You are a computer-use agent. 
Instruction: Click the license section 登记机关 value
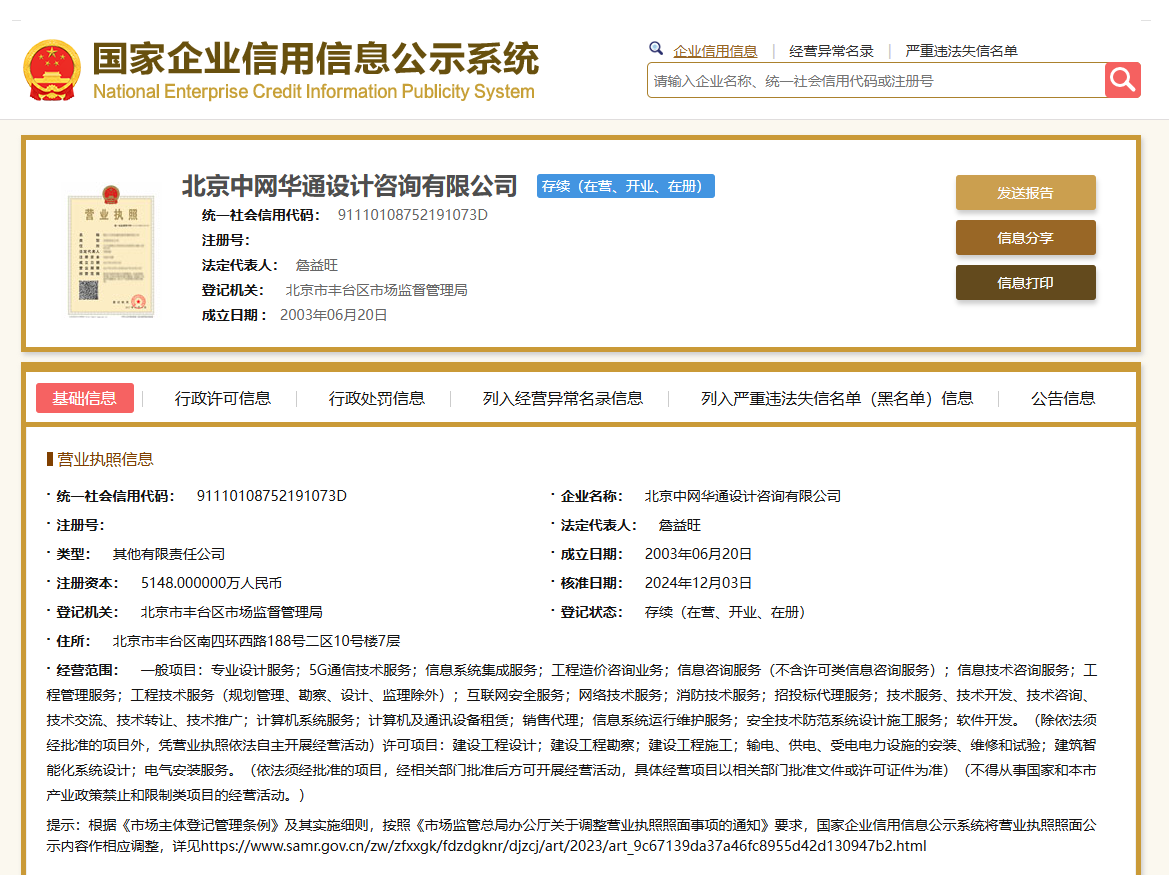pyautogui.click(x=231, y=612)
